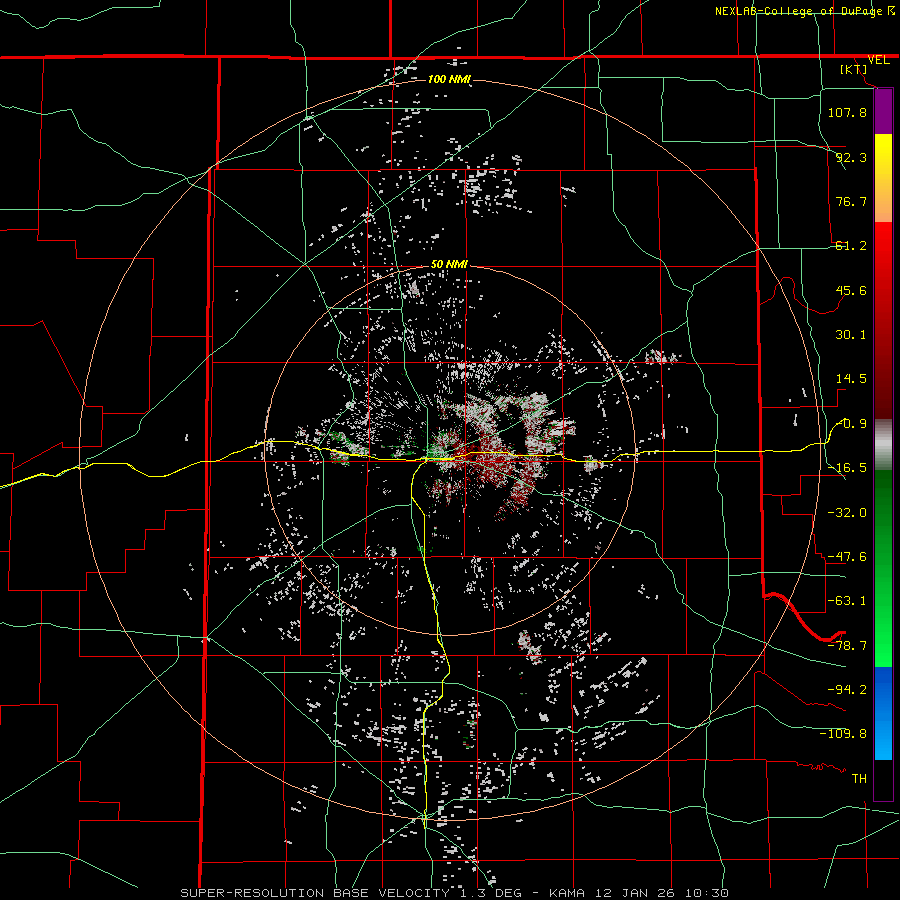Click the -109.8 legend value
The height and width of the screenshot is (900, 900).
click(x=843, y=734)
